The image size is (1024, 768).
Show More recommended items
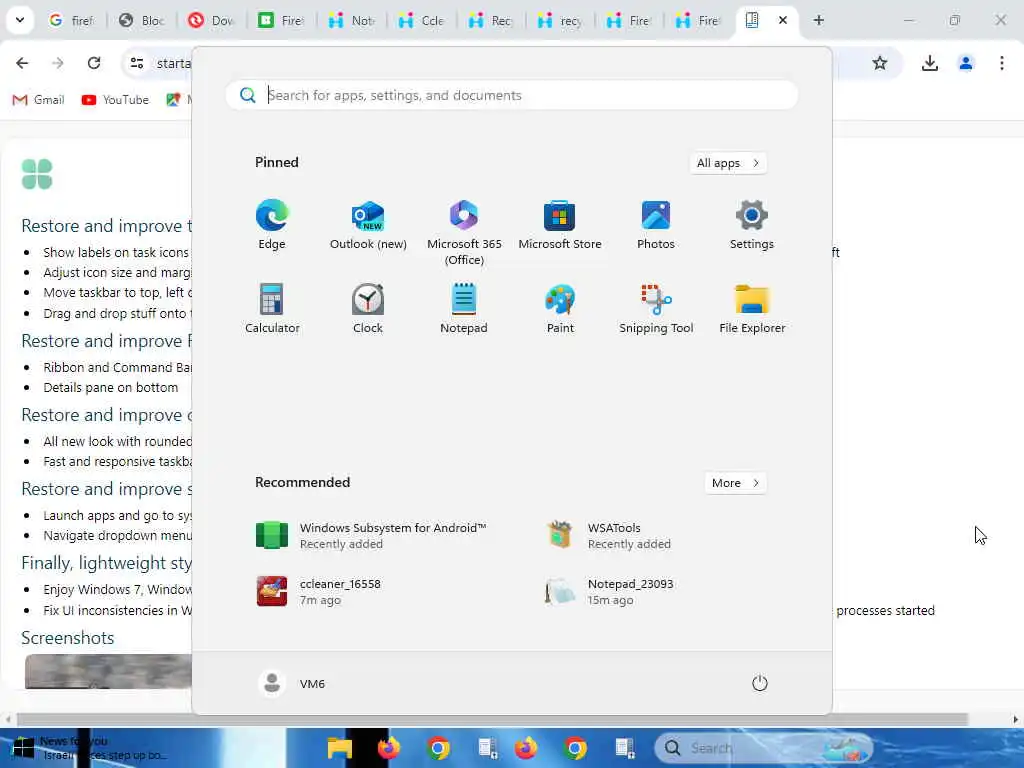coord(735,483)
